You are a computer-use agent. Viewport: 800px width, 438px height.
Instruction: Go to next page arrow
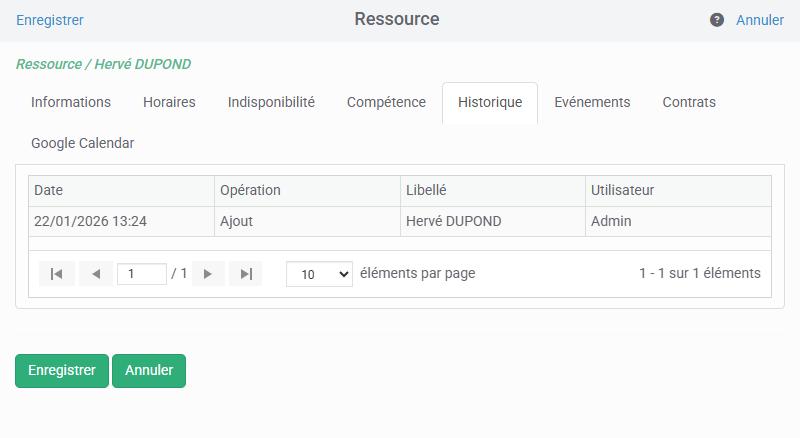[208, 274]
